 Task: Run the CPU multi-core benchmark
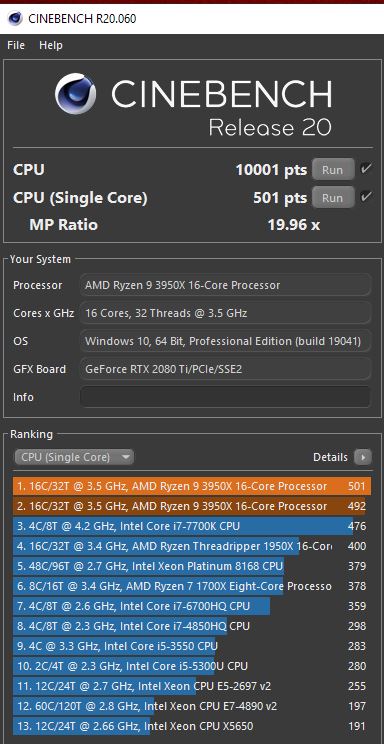[x=333, y=169]
